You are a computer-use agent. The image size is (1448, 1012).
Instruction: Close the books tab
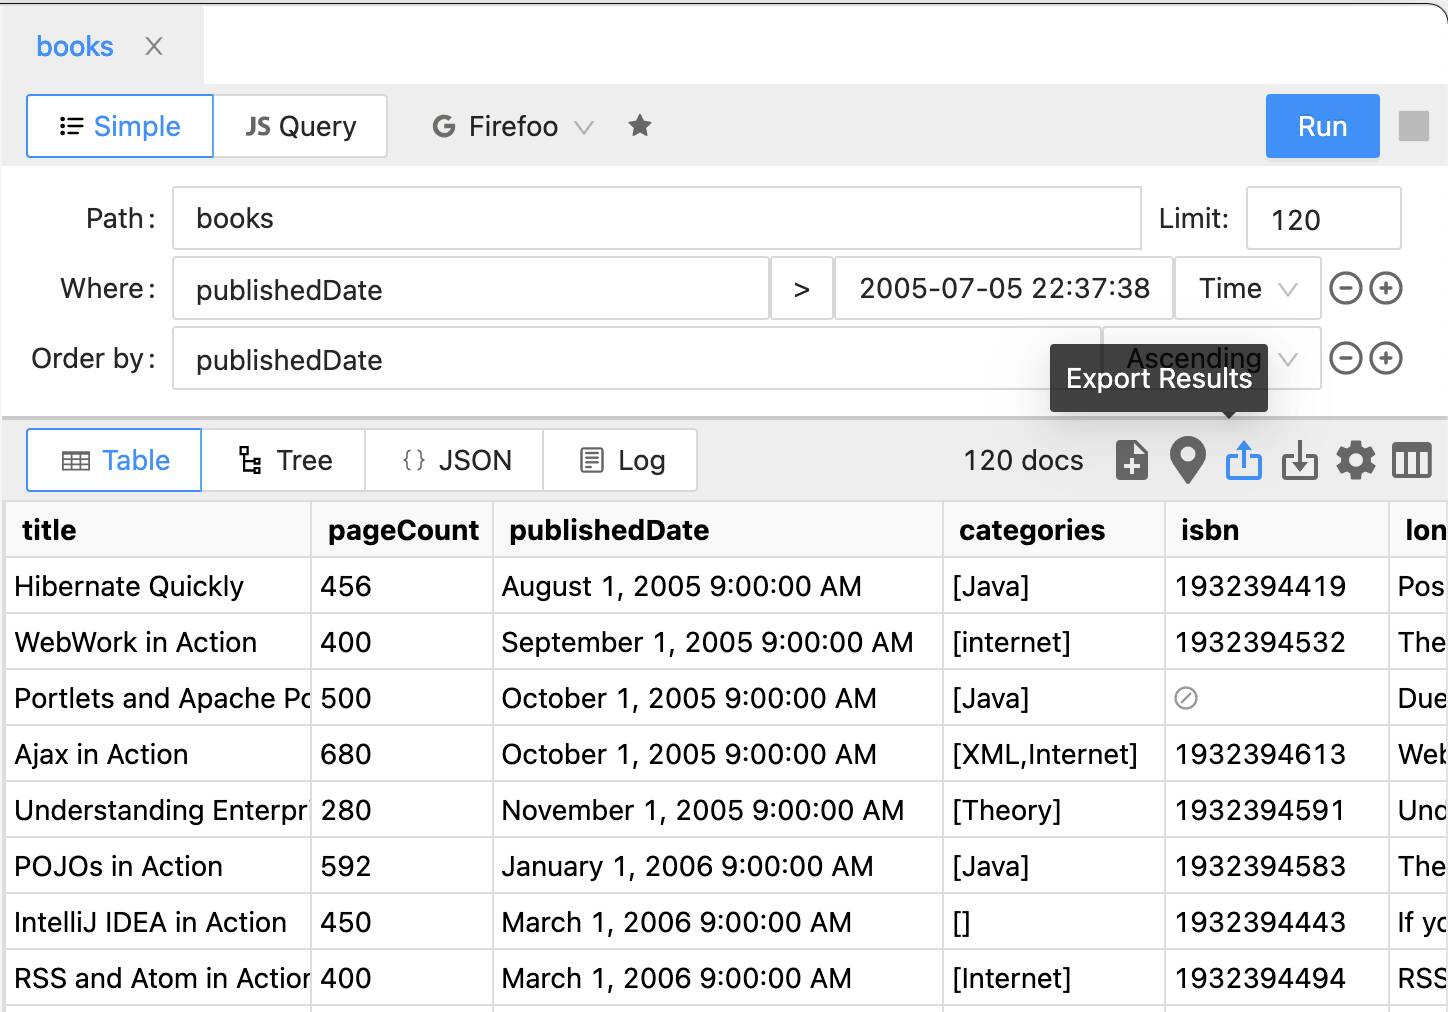[x=154, y=46]
